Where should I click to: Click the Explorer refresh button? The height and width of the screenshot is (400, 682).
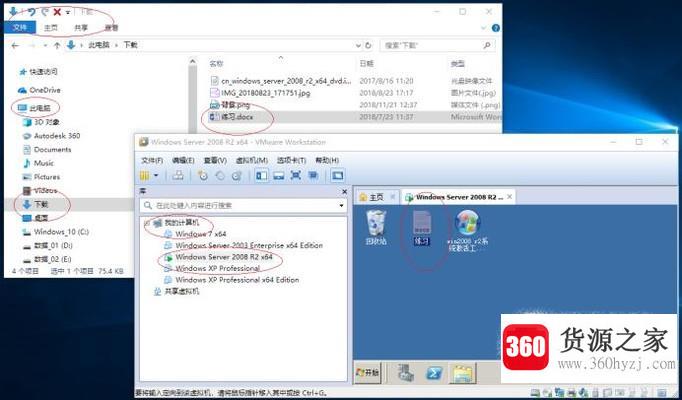[x=369, y=45]
